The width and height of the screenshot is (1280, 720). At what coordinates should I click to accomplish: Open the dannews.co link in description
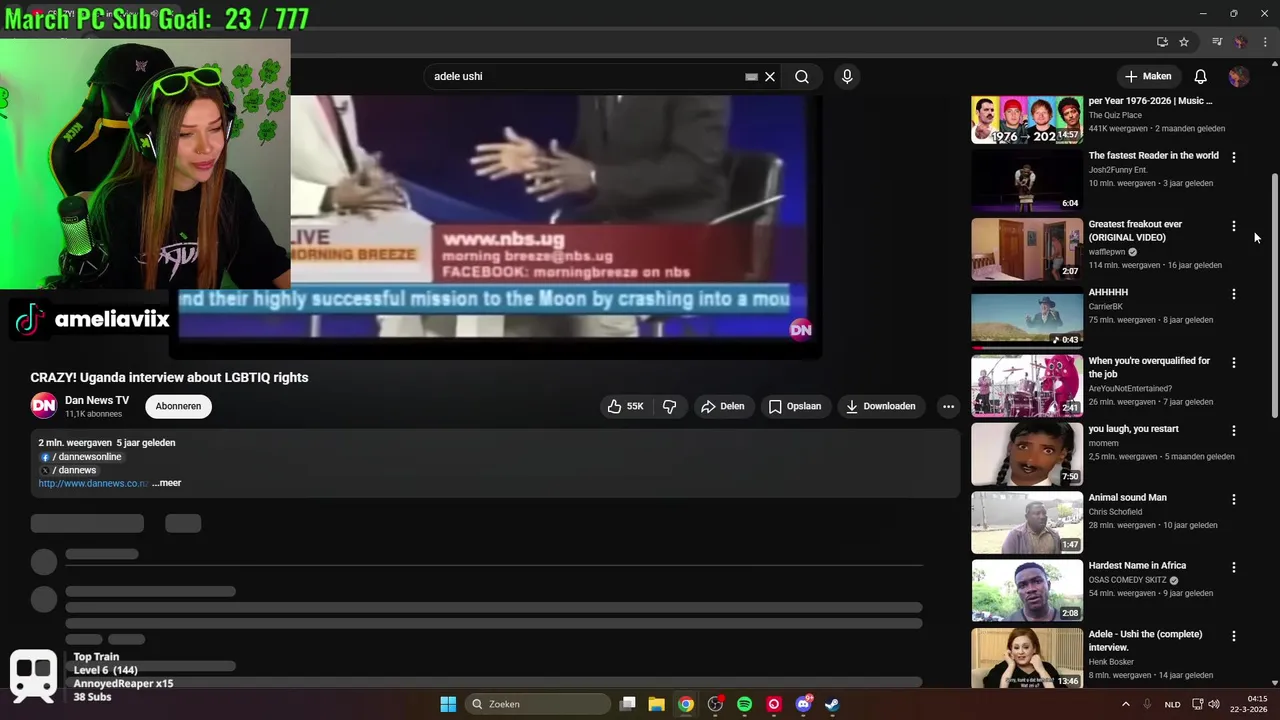pyautogui.click(x=93, y=483)
